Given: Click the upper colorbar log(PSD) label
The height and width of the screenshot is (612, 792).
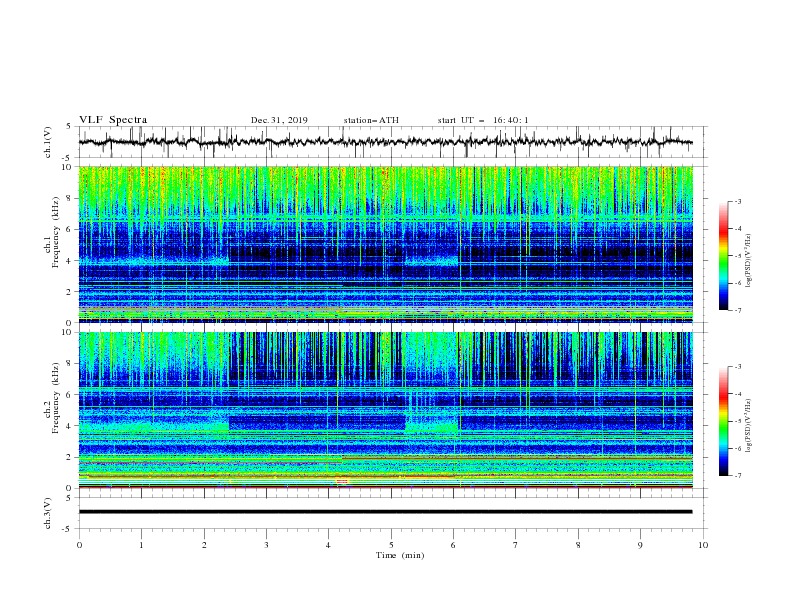Looking at the screenshot, I should (x=749, y=261).
